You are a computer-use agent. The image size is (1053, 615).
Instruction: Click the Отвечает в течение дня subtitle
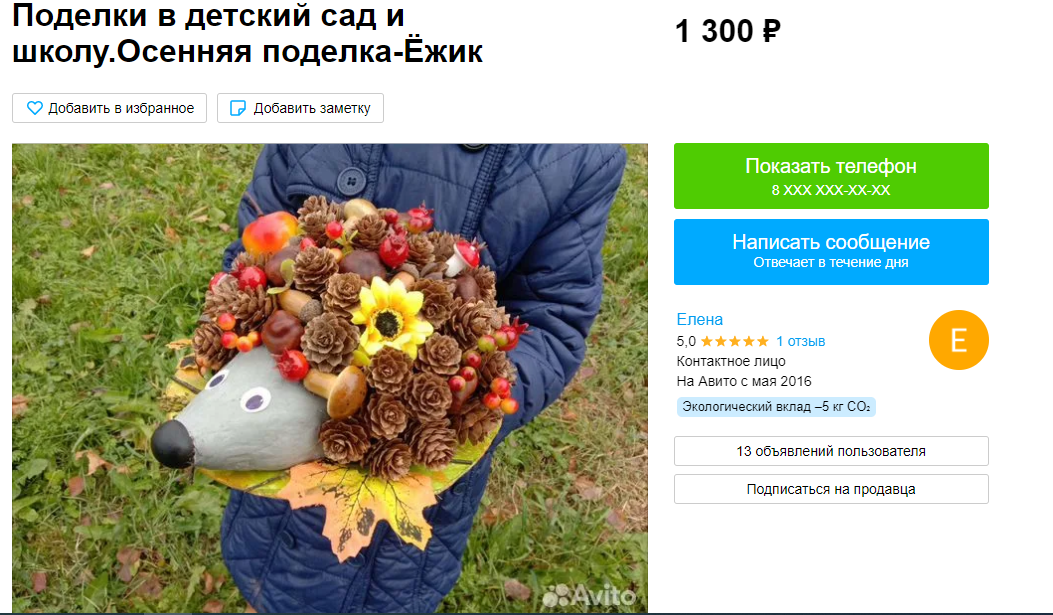[x=831, y=263]
